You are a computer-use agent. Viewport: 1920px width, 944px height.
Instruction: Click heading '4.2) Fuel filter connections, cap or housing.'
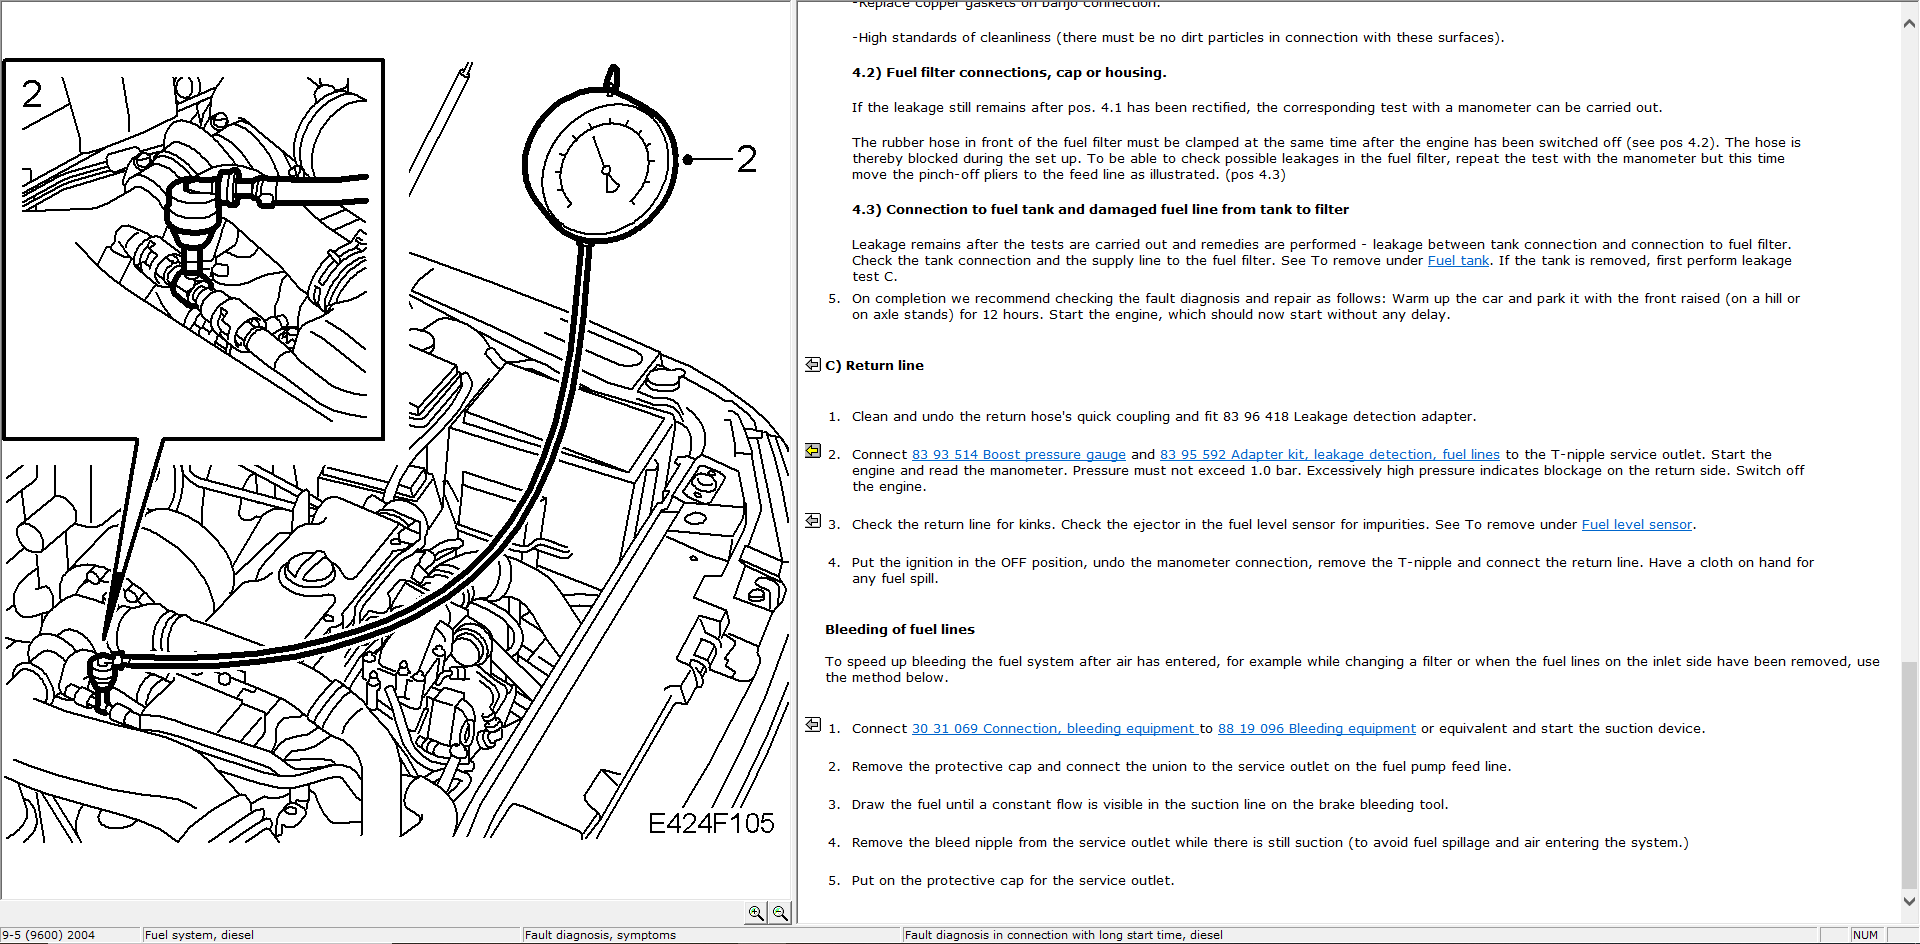(1009, 73)
